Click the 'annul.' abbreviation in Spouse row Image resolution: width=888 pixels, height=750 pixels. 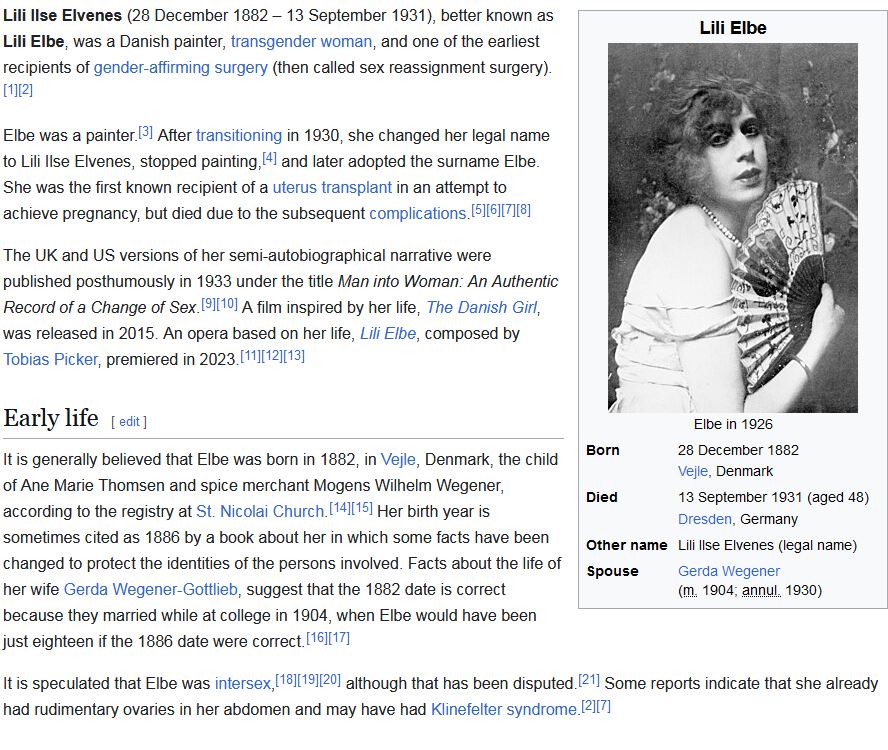761,590
